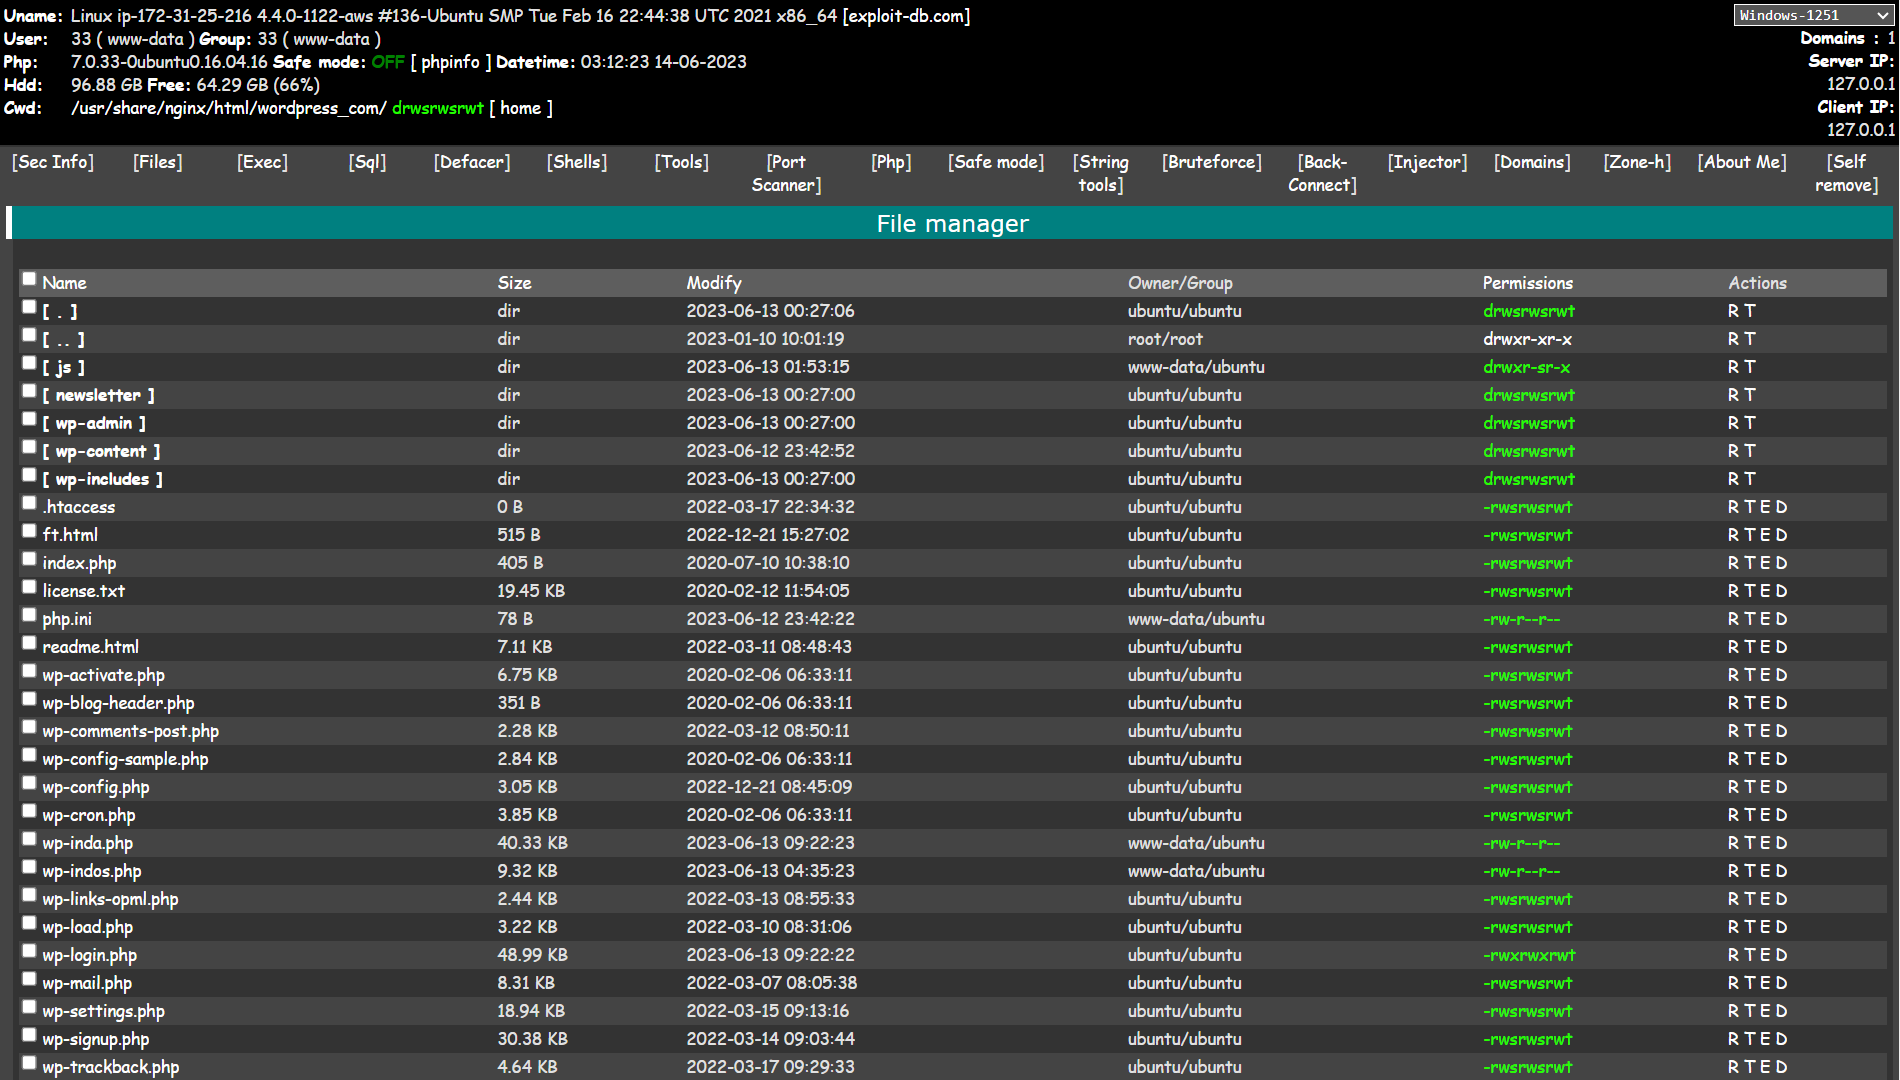Switch to the Files section
The height and width of the screenshot is (1080, 1900).
[x=158, y=162]
